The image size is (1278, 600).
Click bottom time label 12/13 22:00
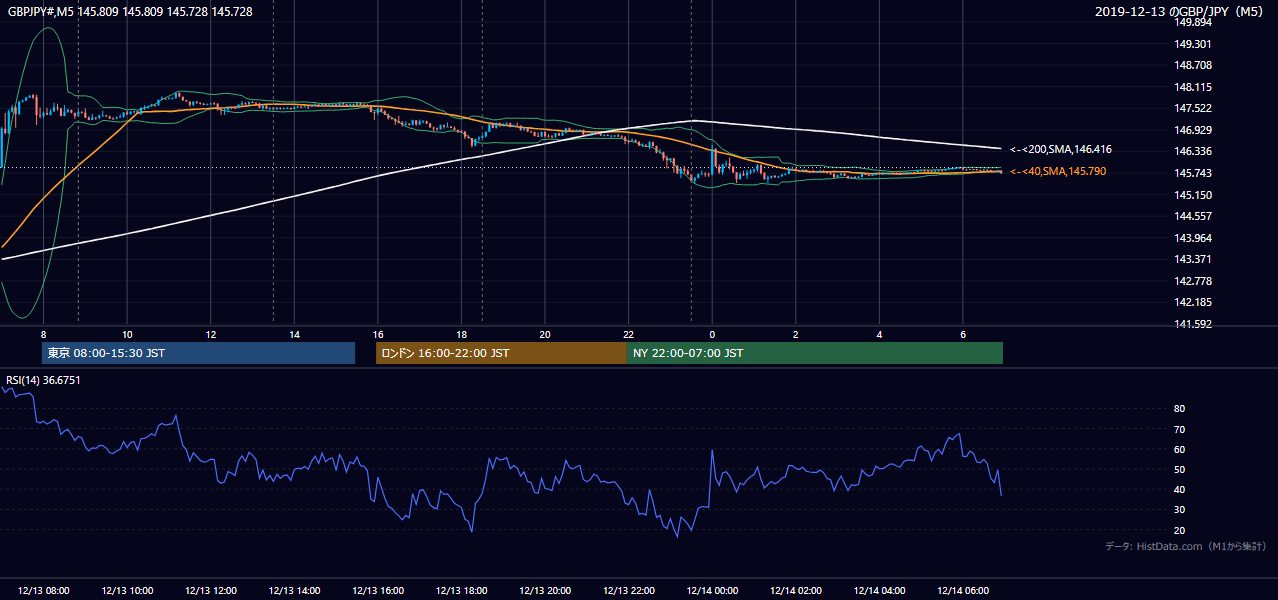(x=629, y=591)
